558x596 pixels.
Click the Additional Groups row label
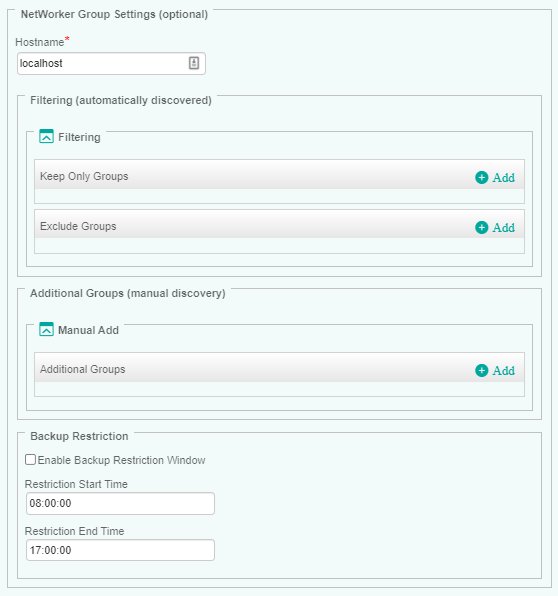click(x=82, y=369)
